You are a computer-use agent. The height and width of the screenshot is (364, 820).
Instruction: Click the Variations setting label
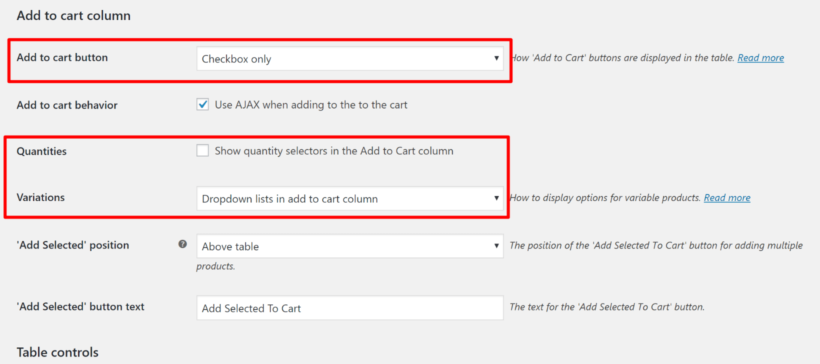point(41,197)
